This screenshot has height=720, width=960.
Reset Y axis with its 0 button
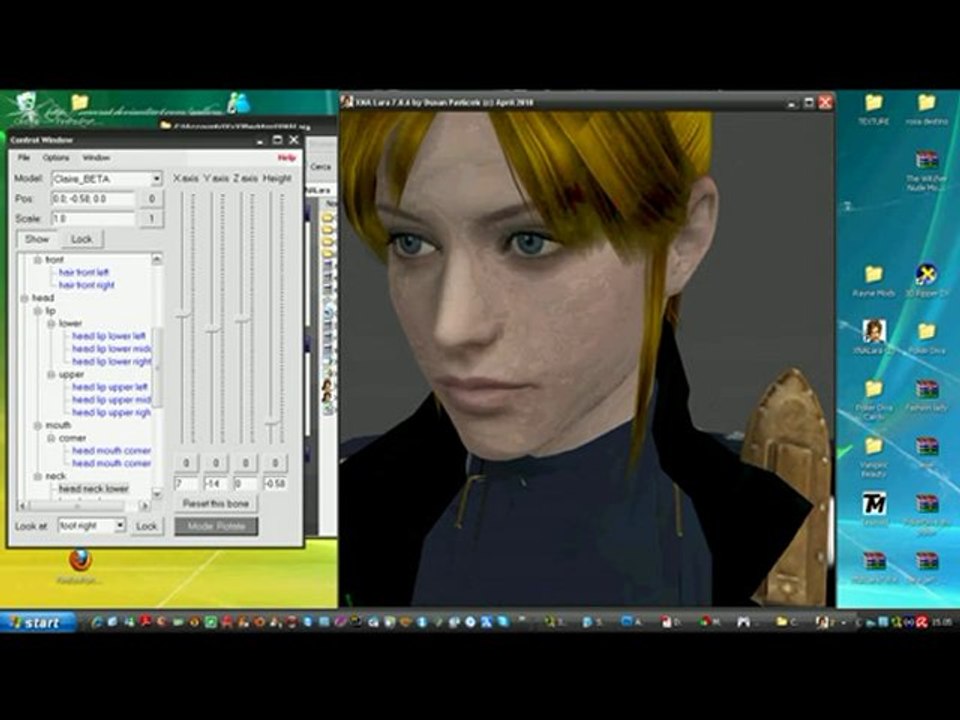pyautogui.click(x=216, y=463)
